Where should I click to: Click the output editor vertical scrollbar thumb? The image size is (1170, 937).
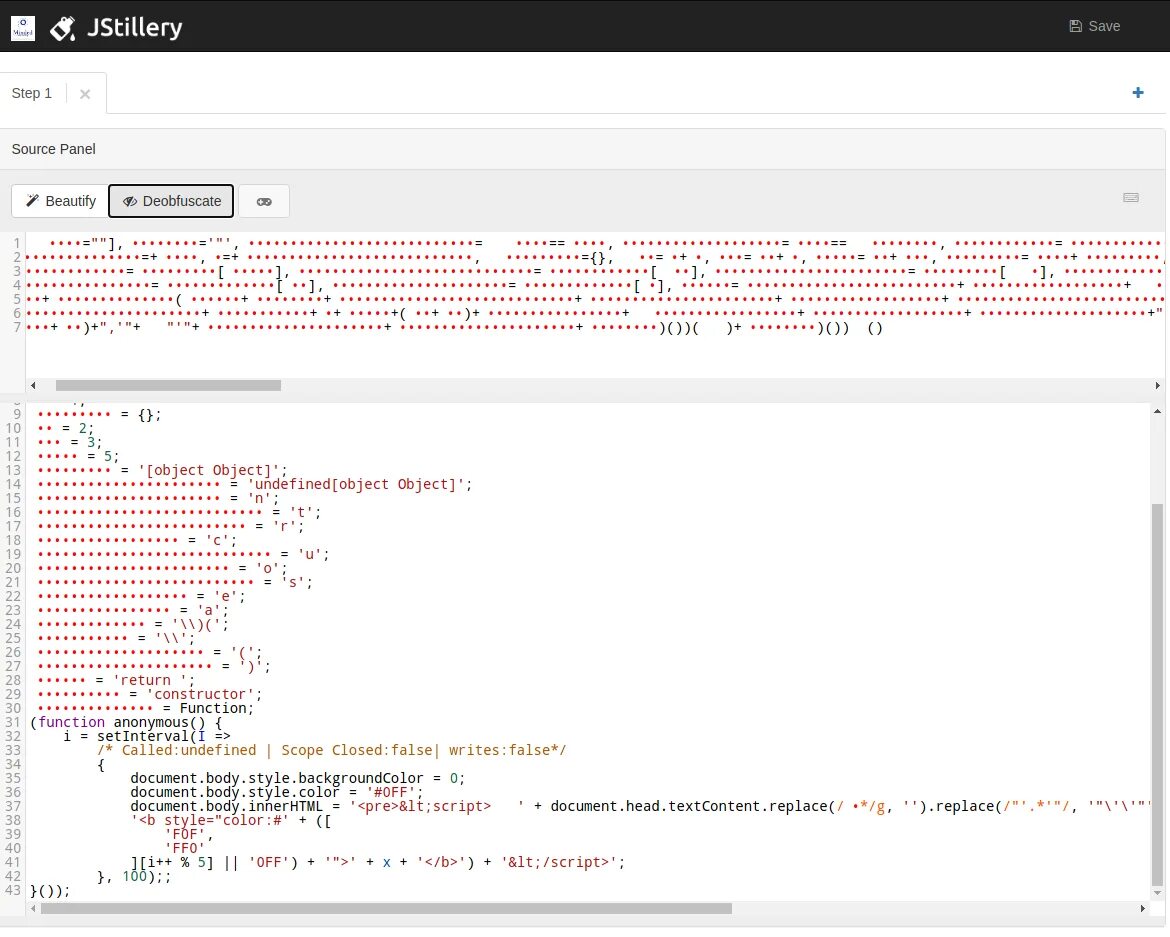point(1157,695)
